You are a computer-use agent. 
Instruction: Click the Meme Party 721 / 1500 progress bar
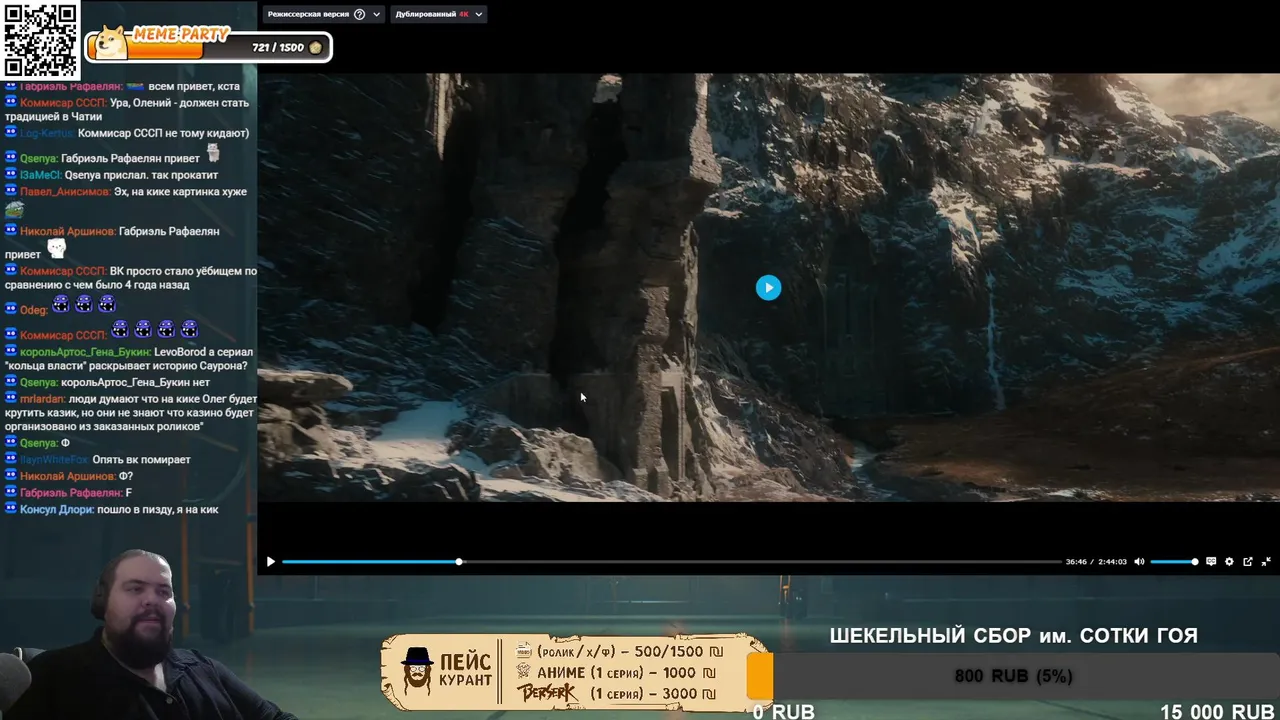coord(208,47)
